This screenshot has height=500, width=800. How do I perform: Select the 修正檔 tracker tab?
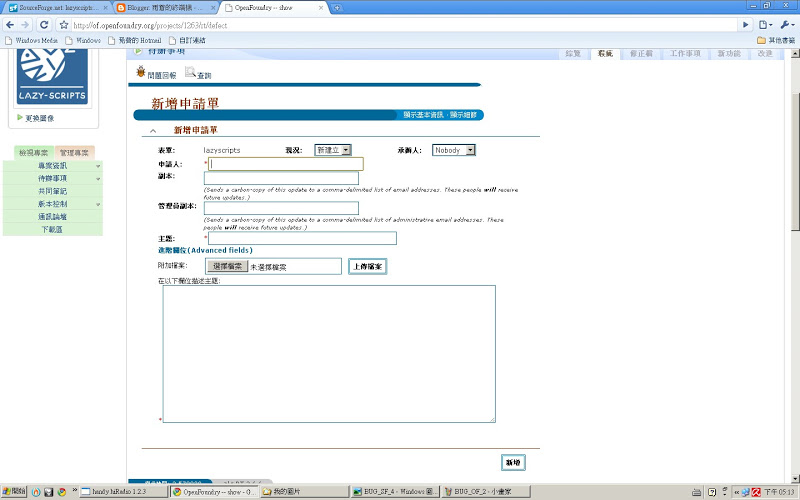pos(641,54)
